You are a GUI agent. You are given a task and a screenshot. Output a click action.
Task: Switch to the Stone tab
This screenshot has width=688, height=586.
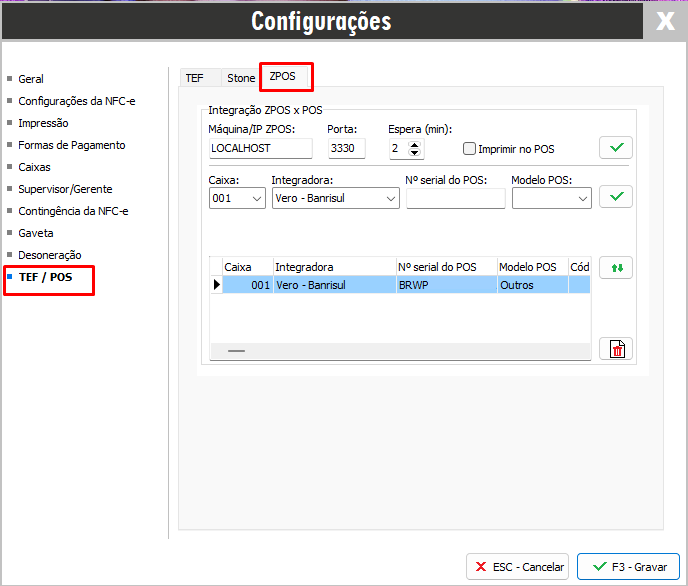point(241,78)
